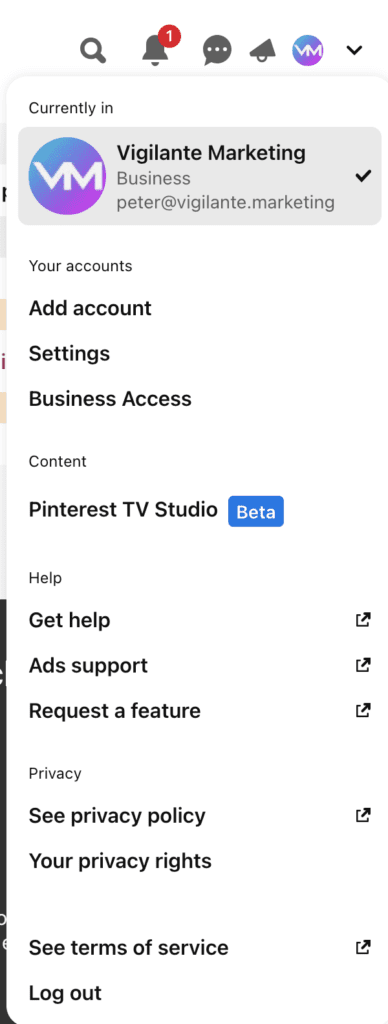Click the external-link icon beside Get help
Screen dimensions: 388x1024
(363, 620)
